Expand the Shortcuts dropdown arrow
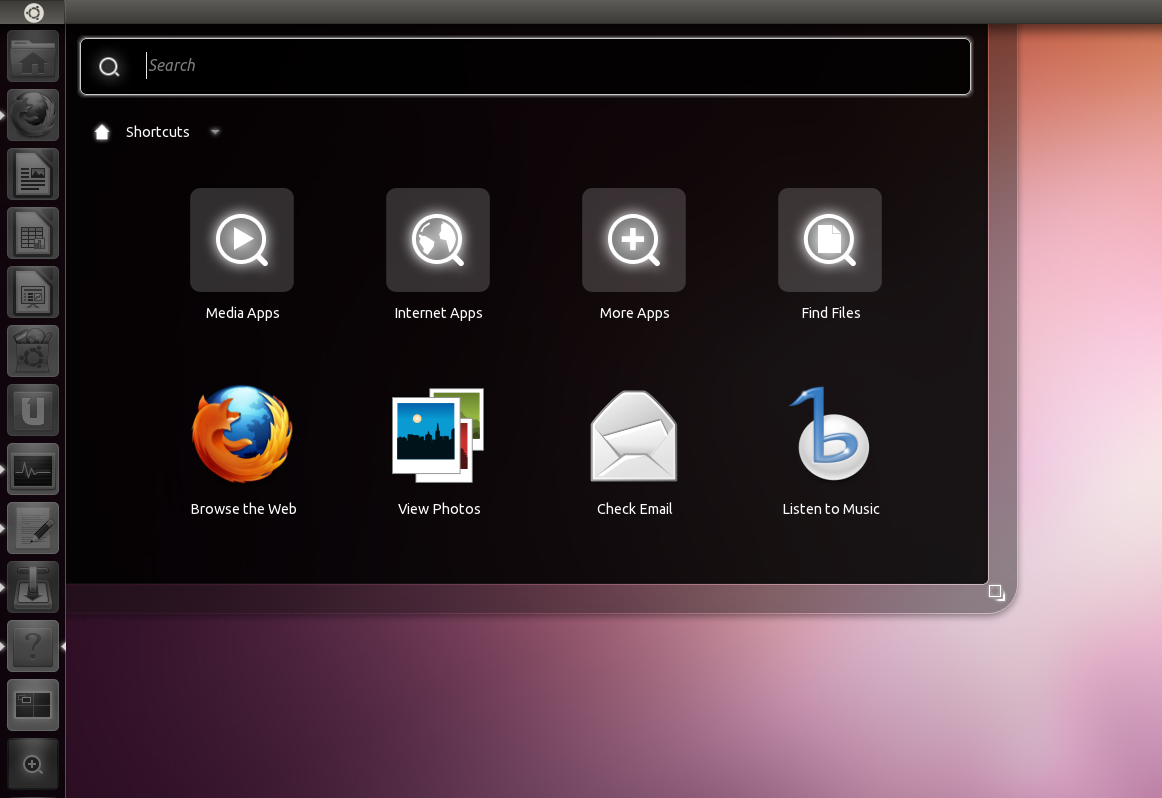Viewport: 1162px width, 798px height. (x=215, y=132)
